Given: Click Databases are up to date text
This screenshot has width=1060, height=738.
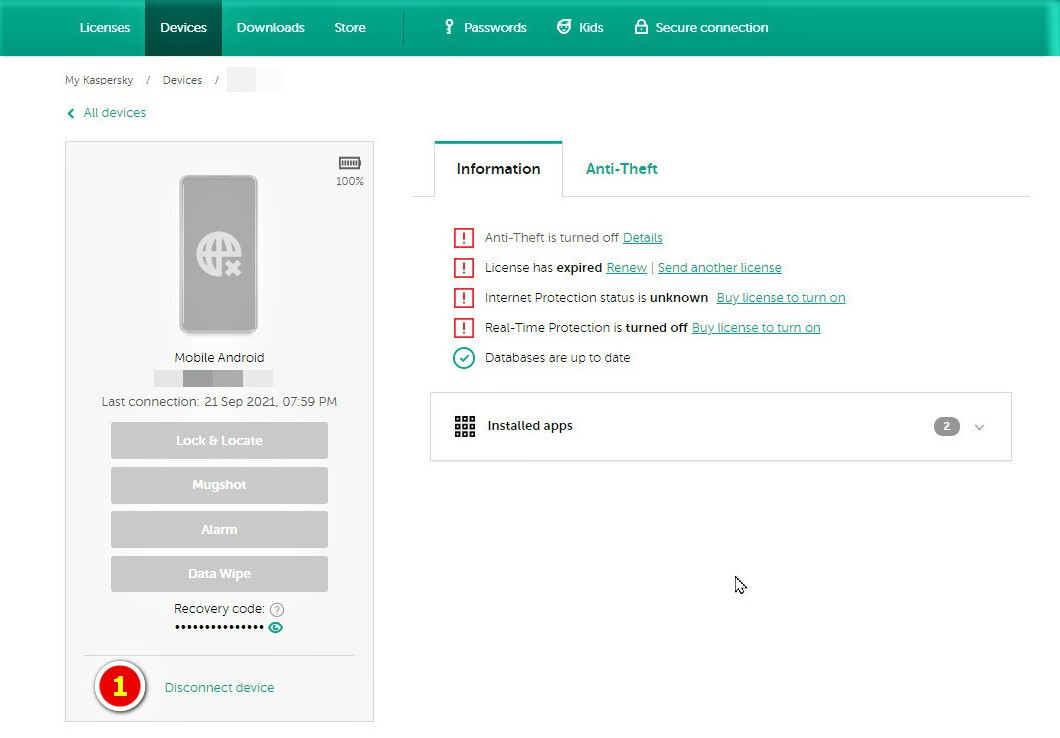Looking at the screenshot, I should [557, 358].
